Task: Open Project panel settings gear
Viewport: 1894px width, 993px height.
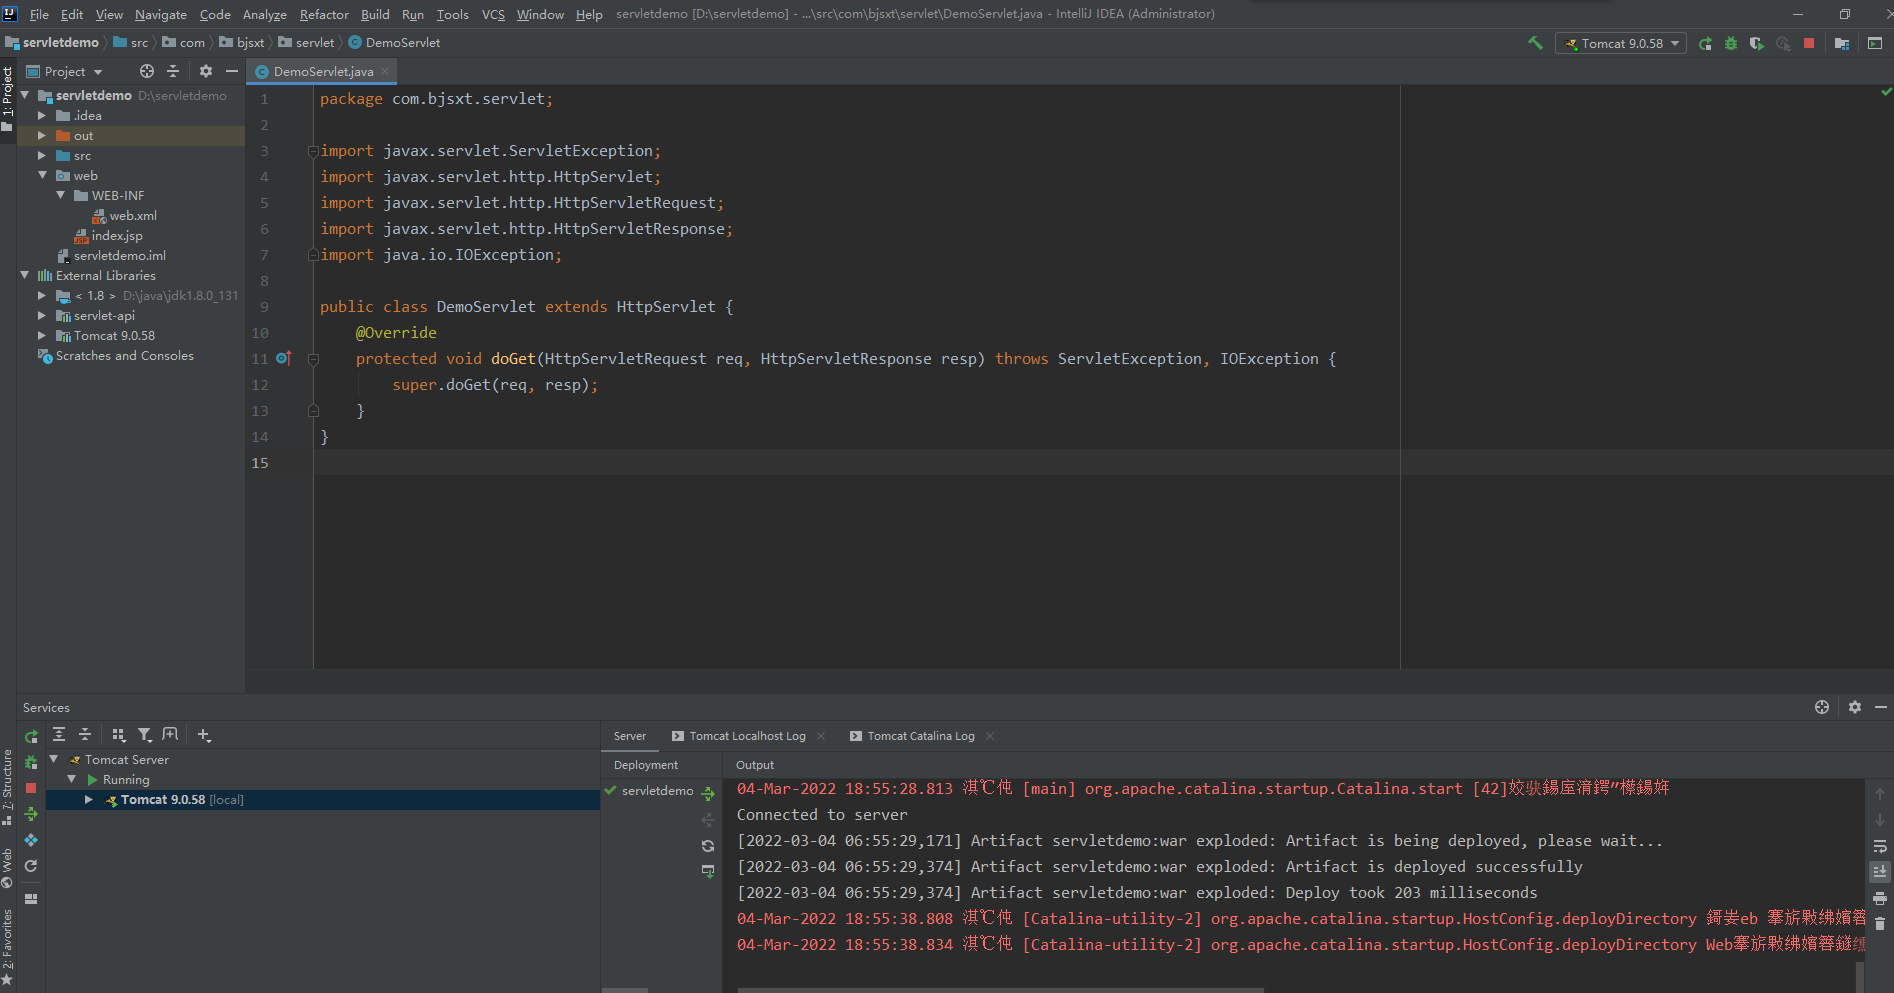Action: pyautogui.click(x=206, y=71)
